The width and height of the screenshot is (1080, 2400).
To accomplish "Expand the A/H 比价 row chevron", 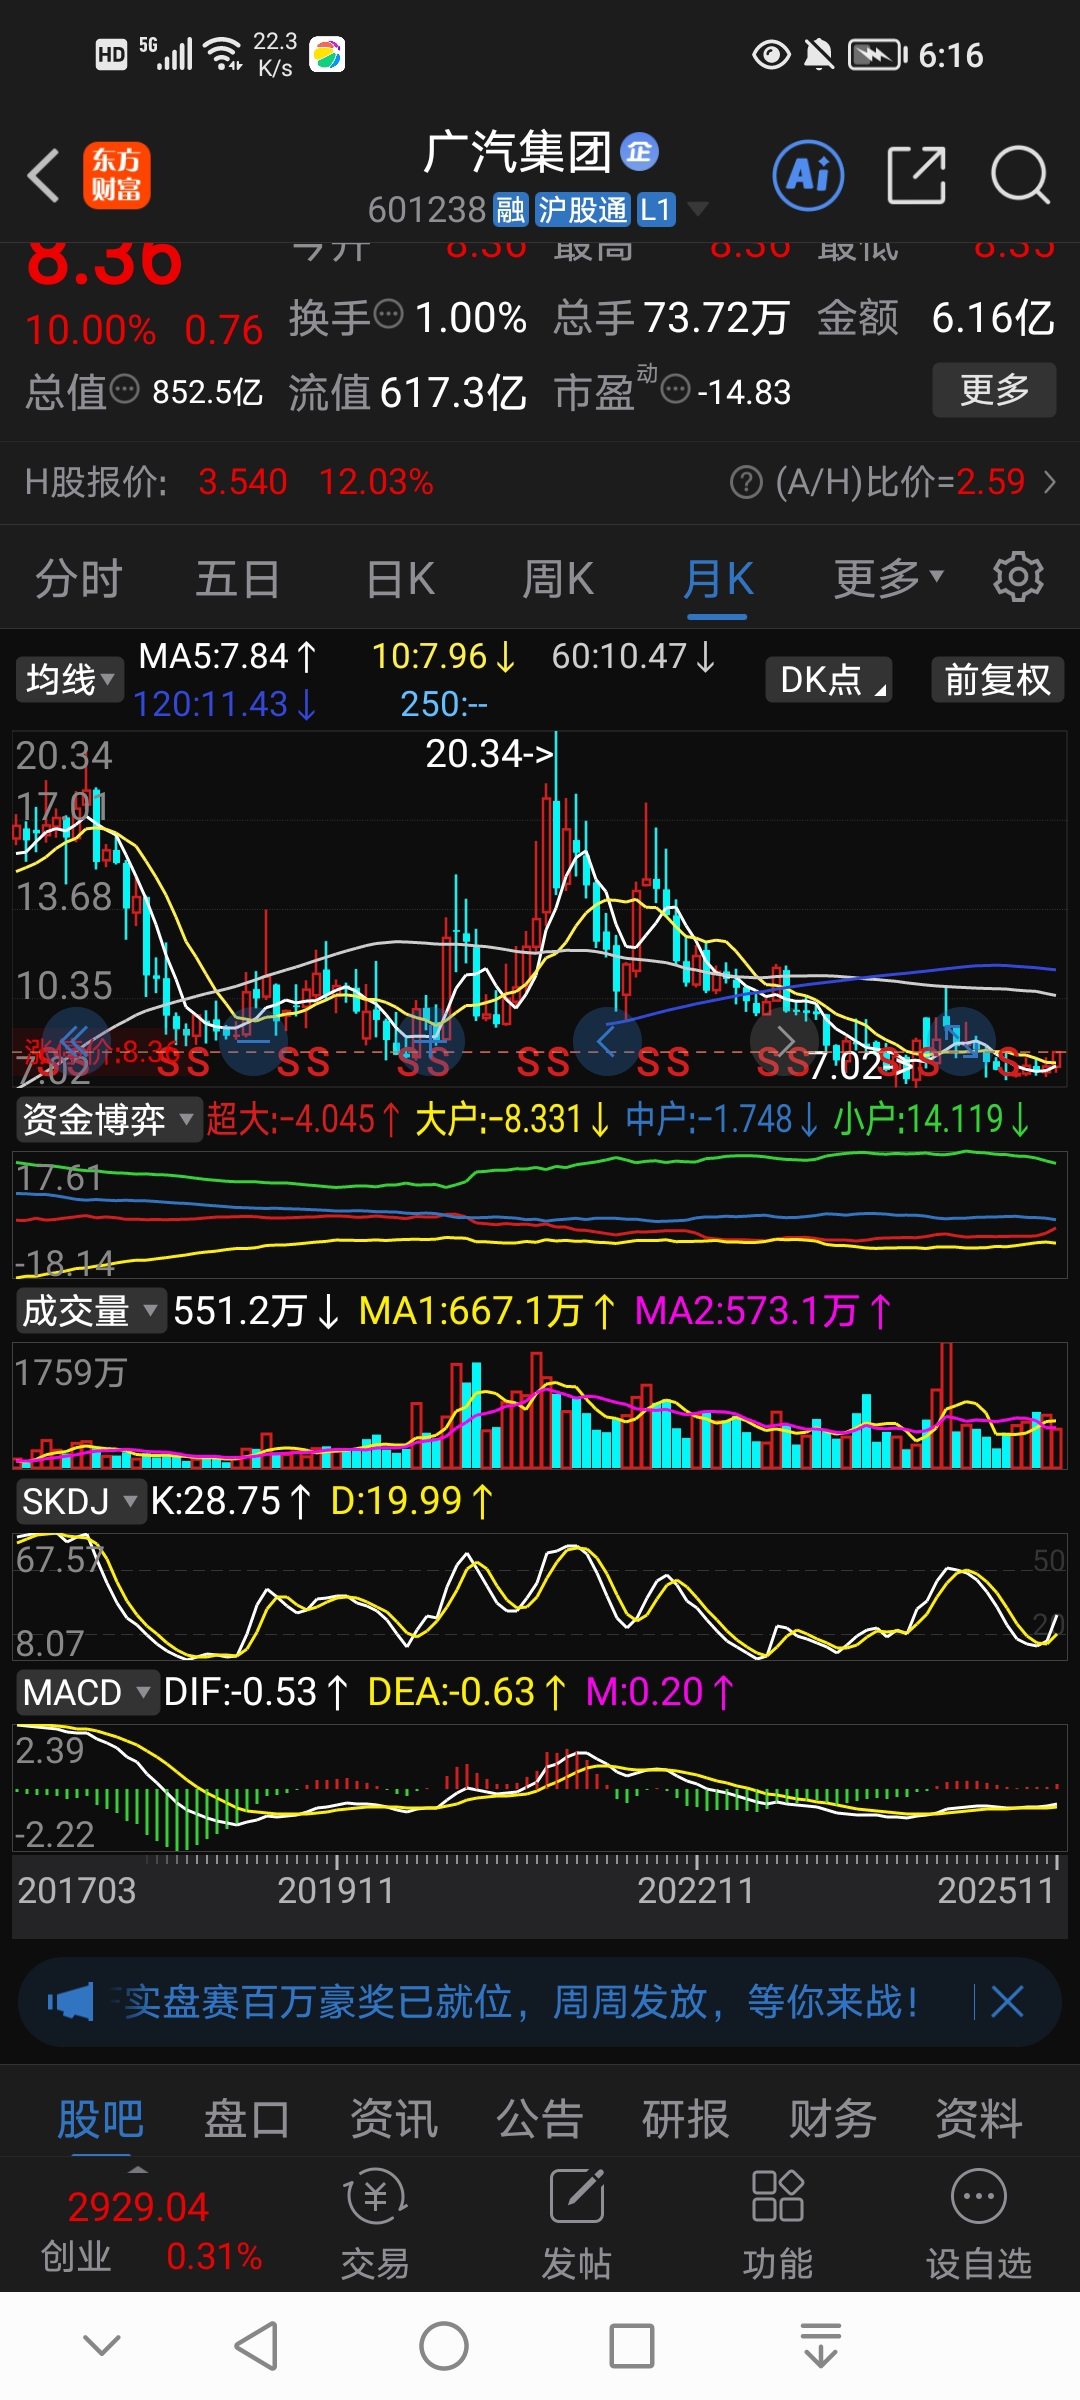I will pos(1049,482).
